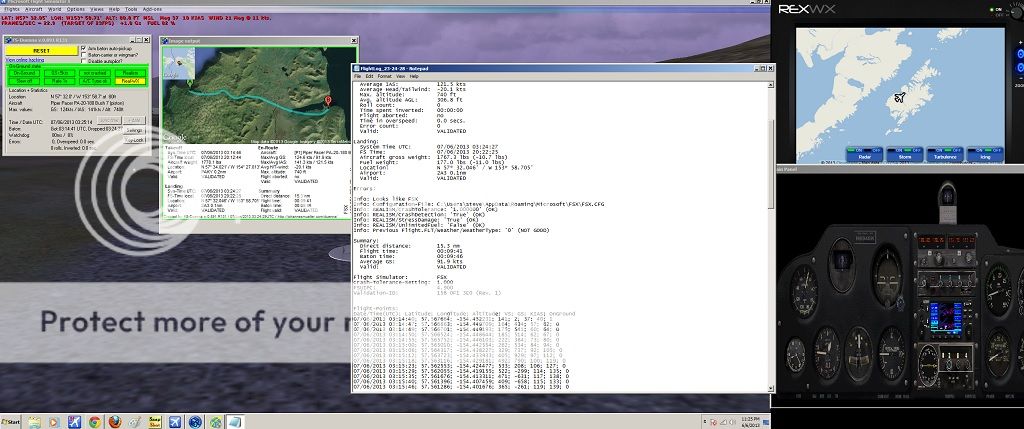
Task: Click the aircraft icon on REX WX map
Action: point(900,98)
